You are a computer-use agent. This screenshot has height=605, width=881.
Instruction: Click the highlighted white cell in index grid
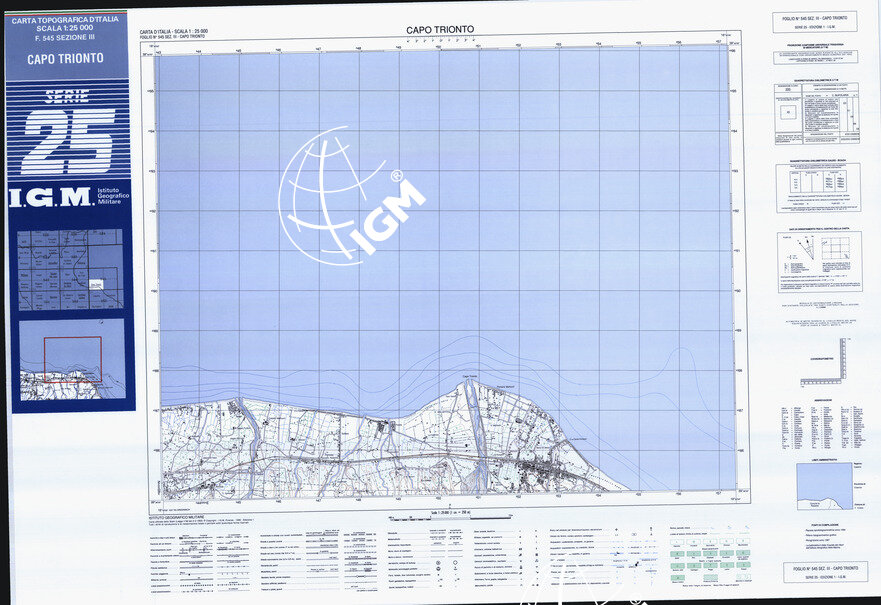tap(94, 286)
